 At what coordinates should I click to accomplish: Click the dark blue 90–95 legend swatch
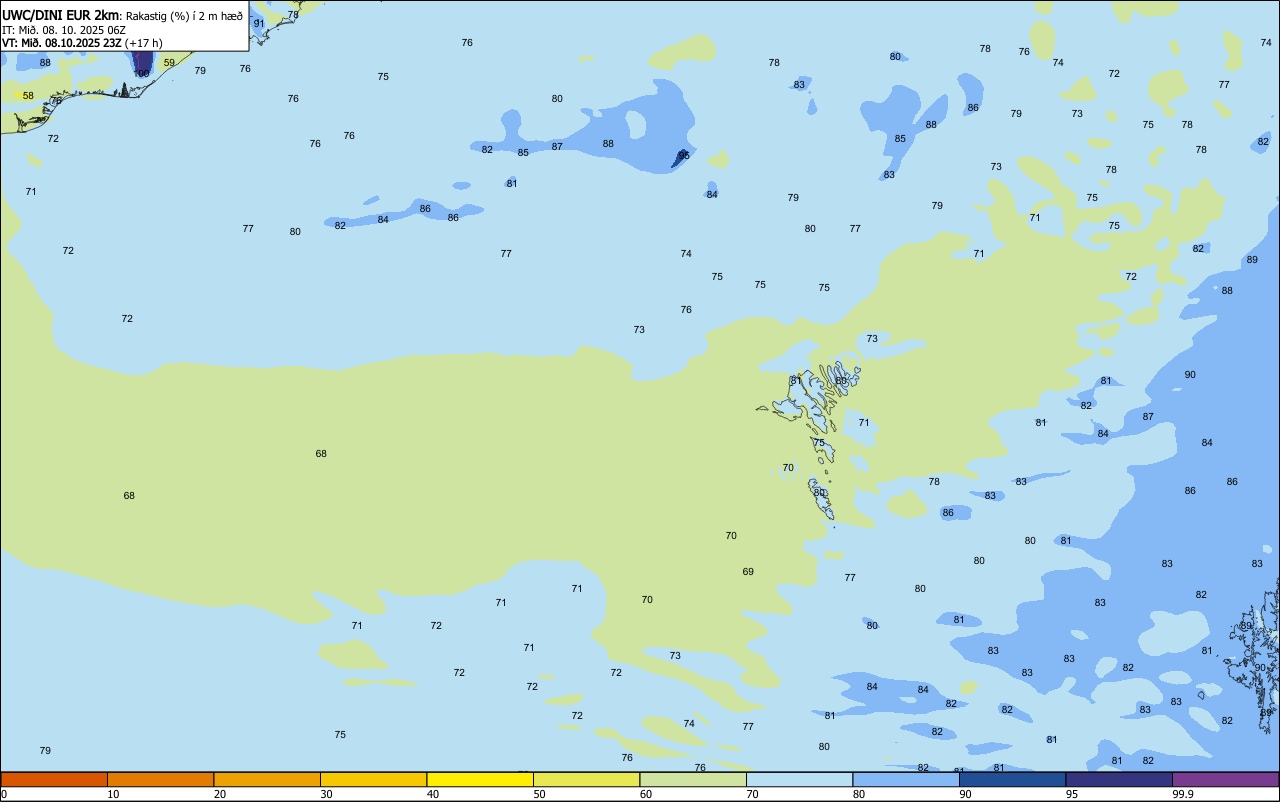1012,779
